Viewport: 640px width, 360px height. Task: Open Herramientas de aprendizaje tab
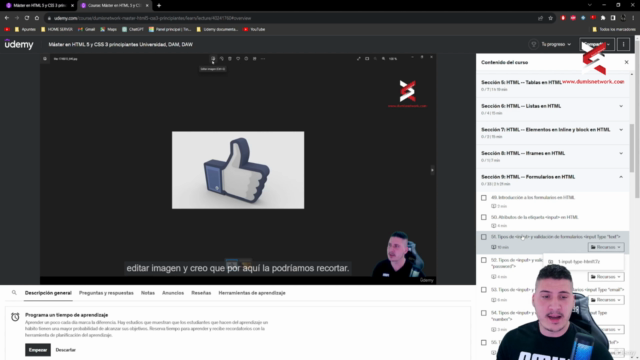pos(252,293)
